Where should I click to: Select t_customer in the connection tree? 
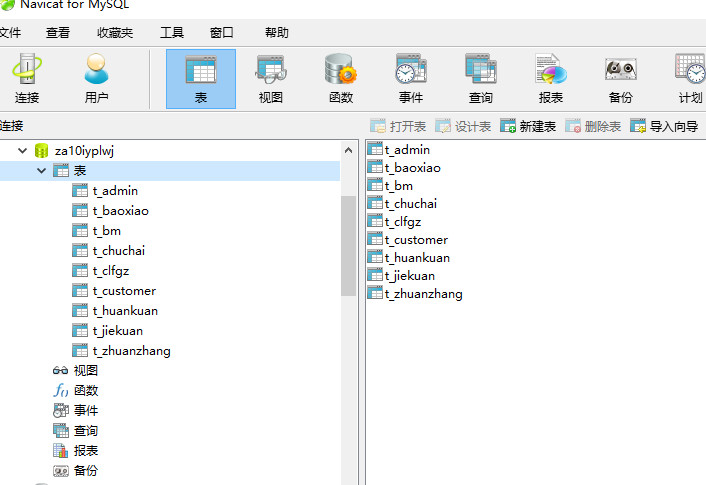click(x=124, y=291)
